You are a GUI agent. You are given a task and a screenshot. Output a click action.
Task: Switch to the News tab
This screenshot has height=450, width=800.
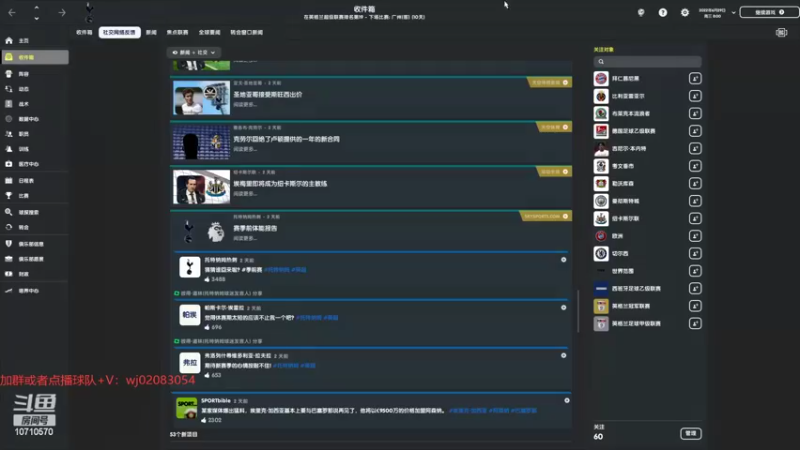151,32
